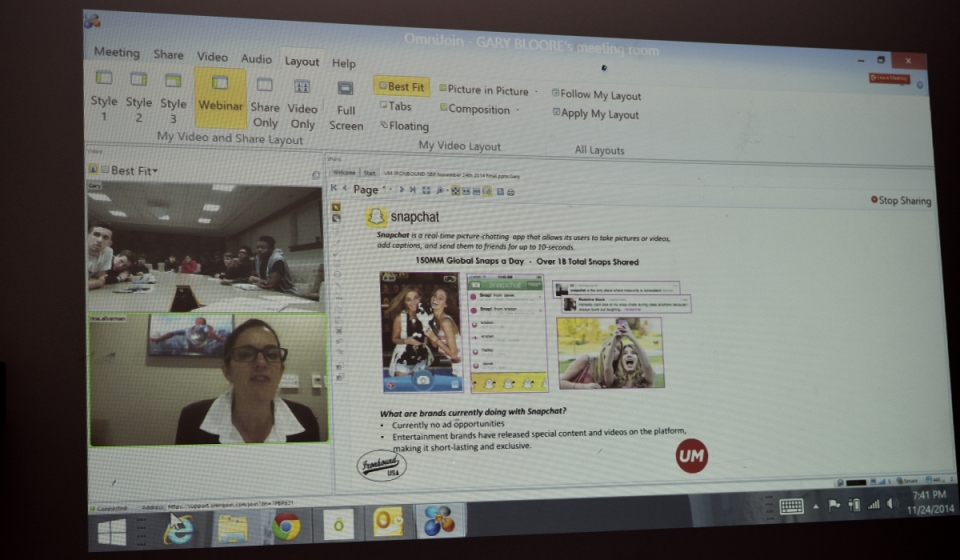Open Internet Explorer from the taskbar
The height and width of the screenshot is (560, 960).
coord(179,529)
